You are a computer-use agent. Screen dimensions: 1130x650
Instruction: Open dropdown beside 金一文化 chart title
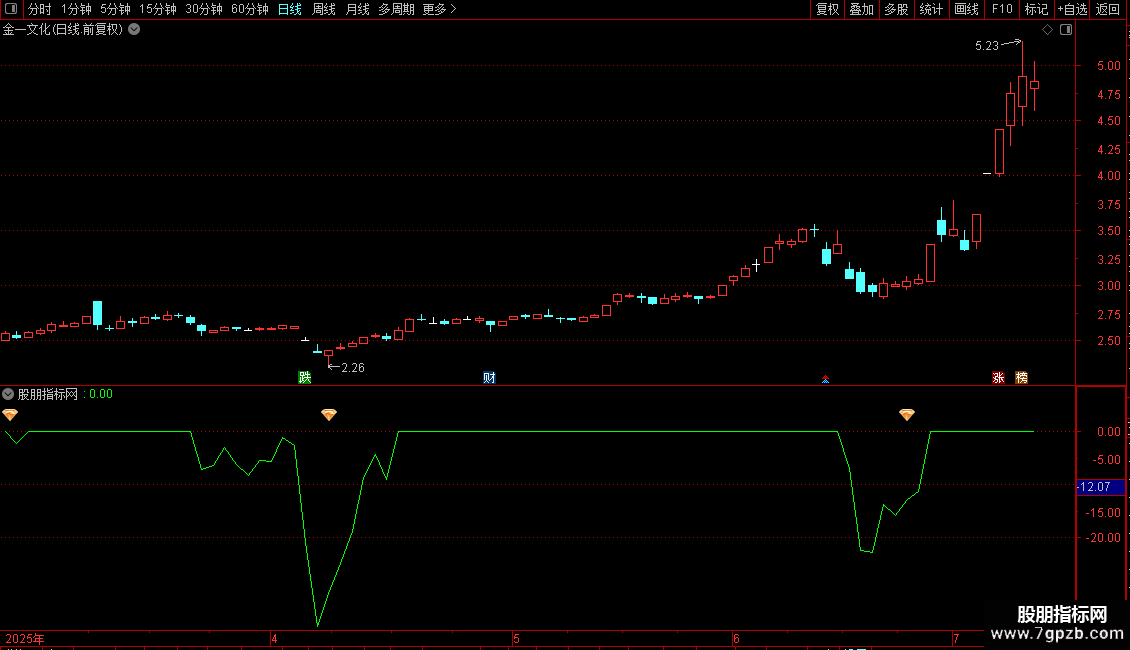(134, 30)
